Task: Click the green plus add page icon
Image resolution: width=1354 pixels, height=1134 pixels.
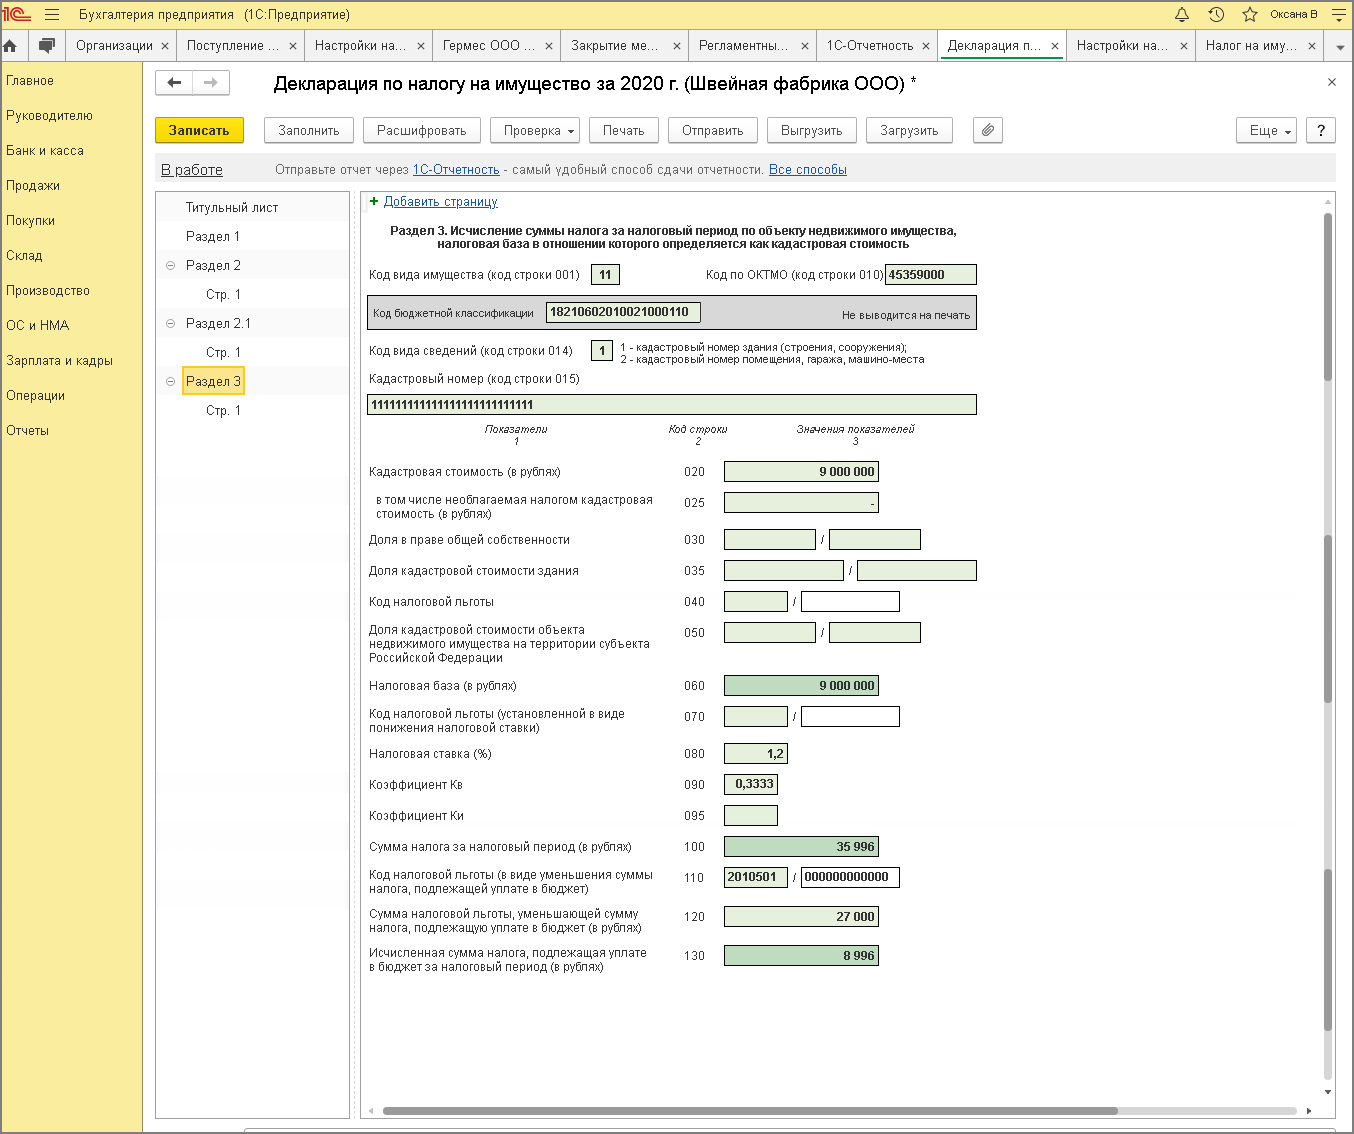Action: (375, 201)
